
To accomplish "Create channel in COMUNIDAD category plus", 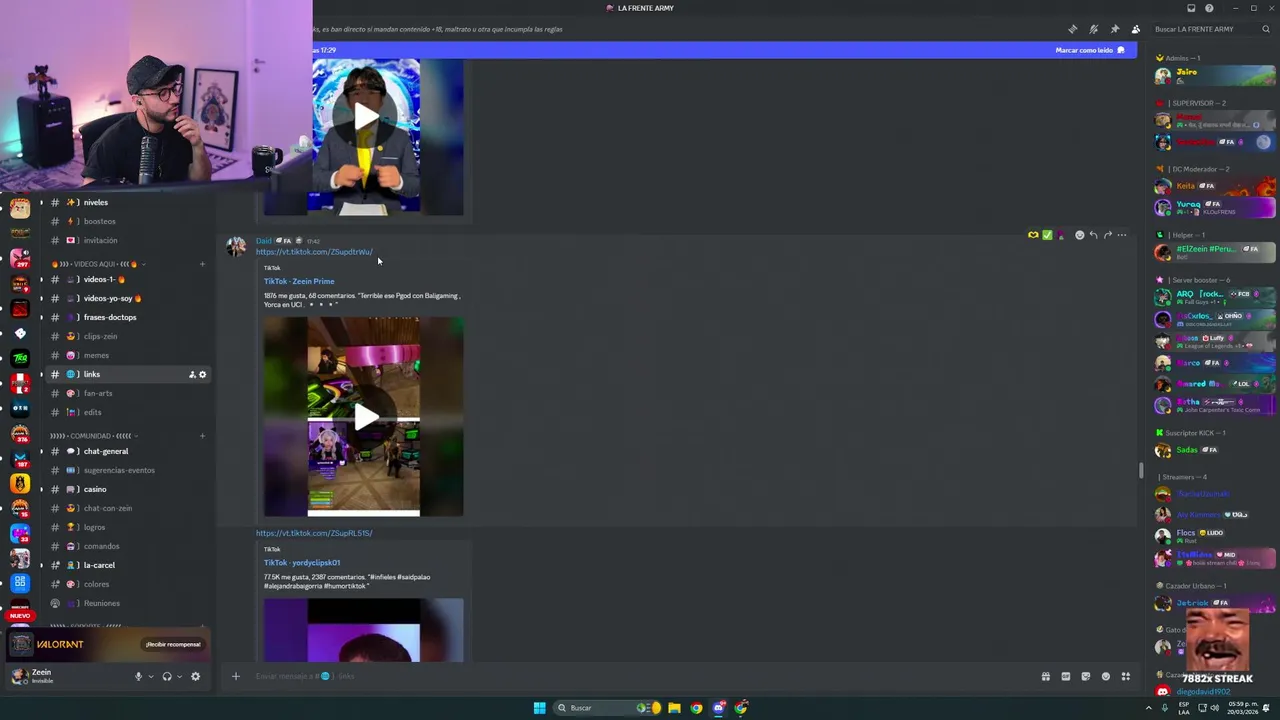I will tap(202, 436).
